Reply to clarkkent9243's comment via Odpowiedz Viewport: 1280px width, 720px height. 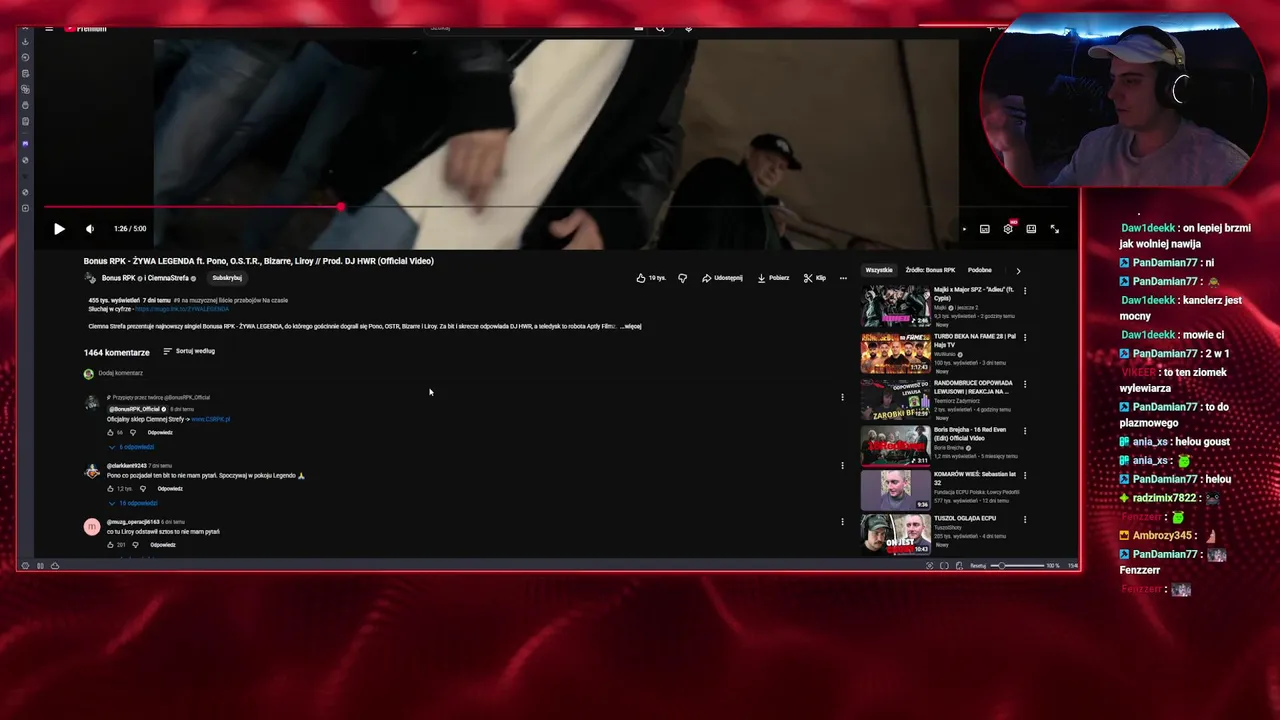[170, 489]
